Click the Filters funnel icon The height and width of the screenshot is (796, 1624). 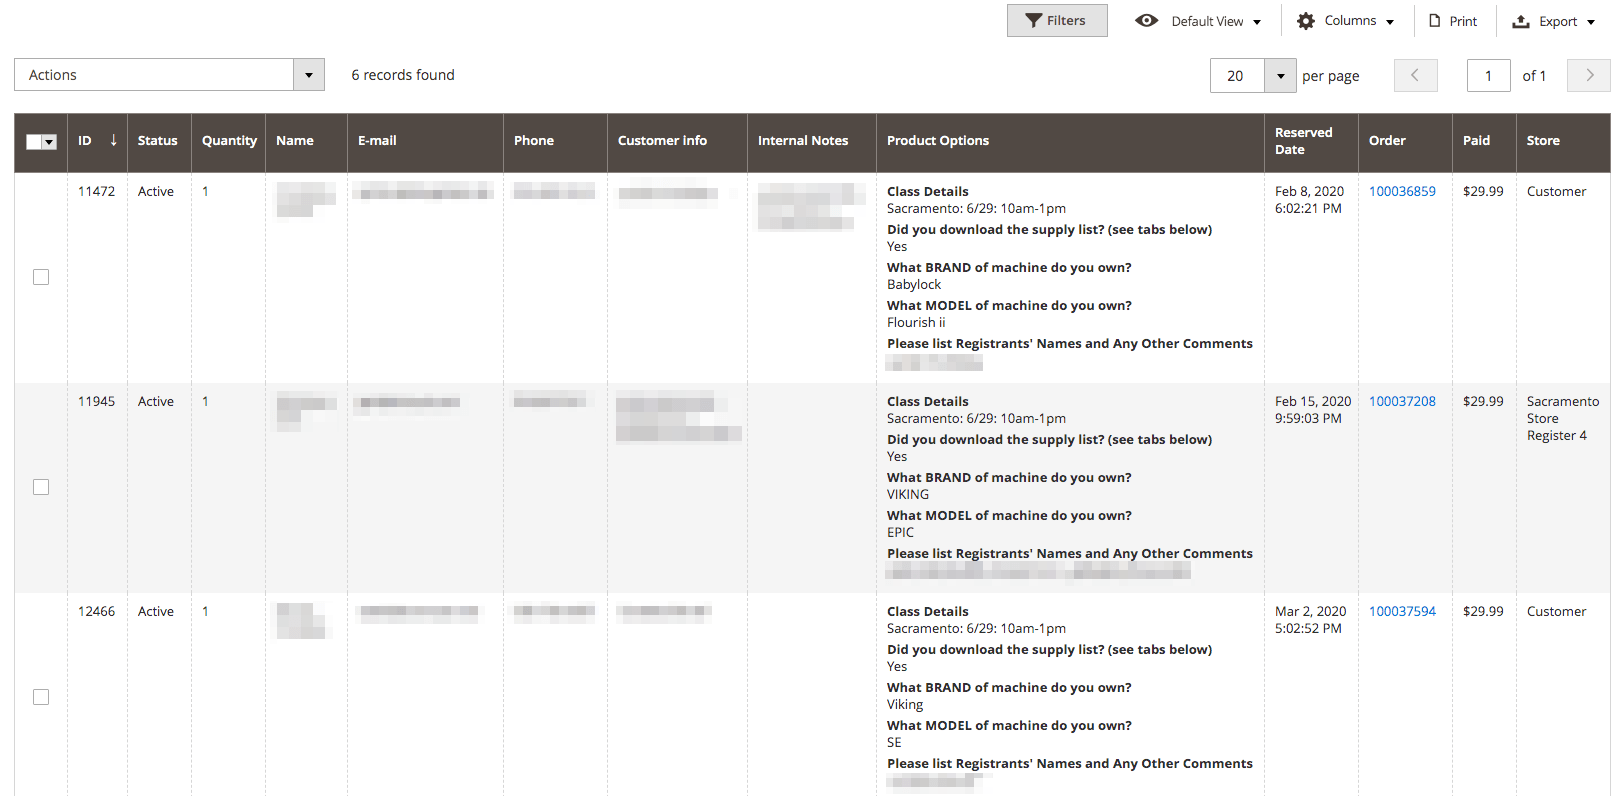click(1034, 21)
